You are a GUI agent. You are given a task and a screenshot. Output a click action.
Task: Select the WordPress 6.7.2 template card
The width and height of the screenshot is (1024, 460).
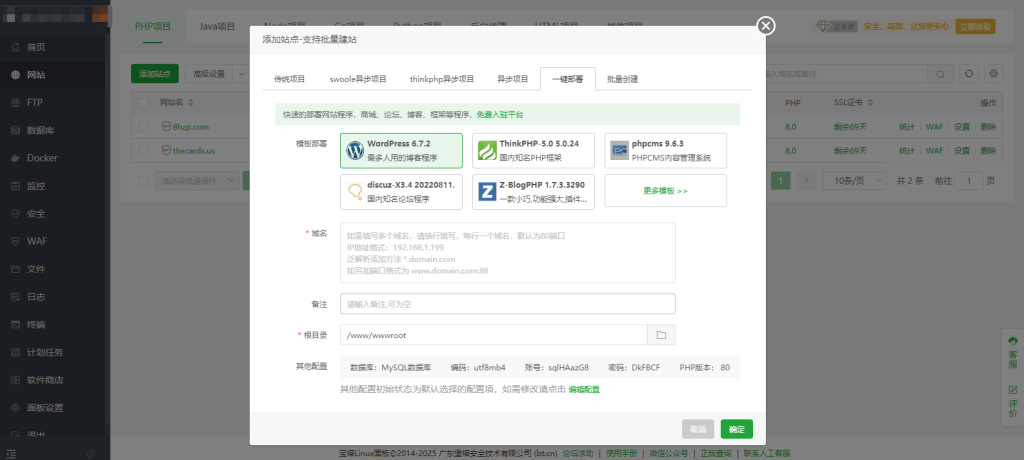click(401, 151)
